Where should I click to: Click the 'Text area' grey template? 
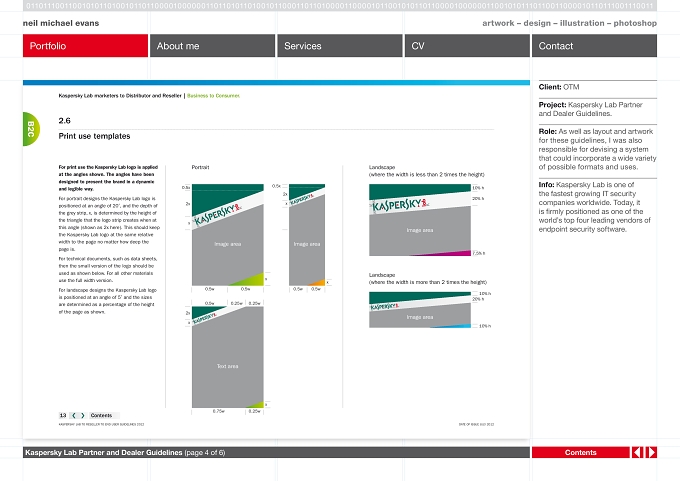click(228, 357)
